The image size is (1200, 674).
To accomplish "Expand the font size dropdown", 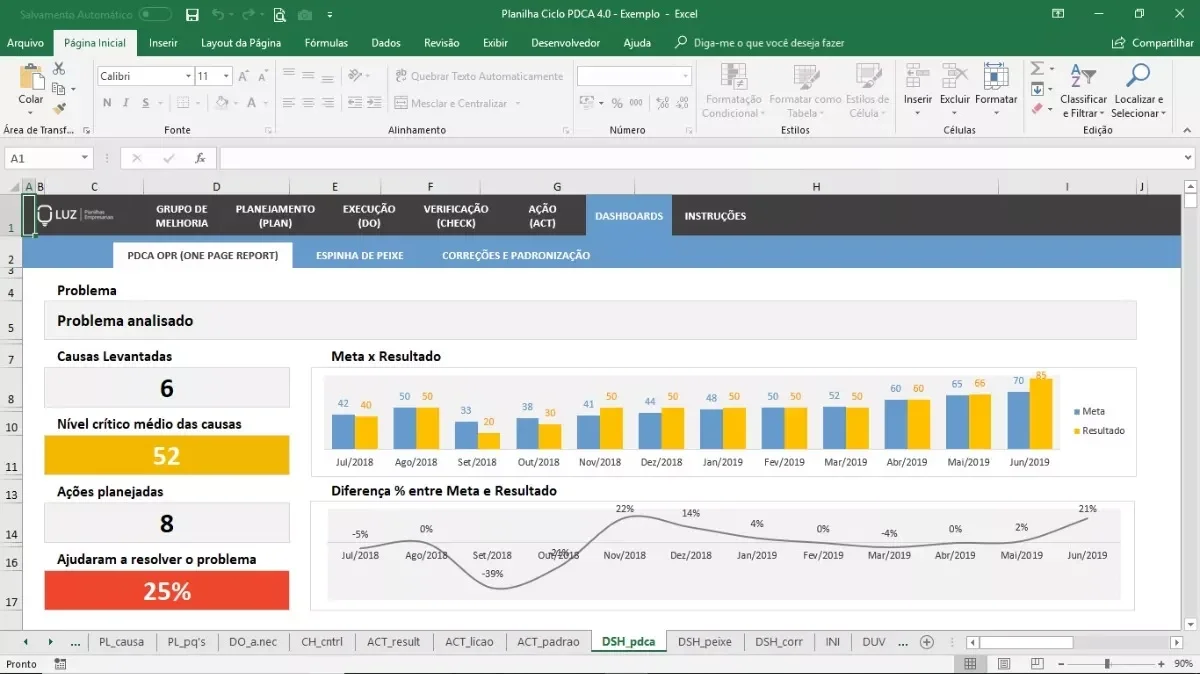I will click(x=227, y=76).
